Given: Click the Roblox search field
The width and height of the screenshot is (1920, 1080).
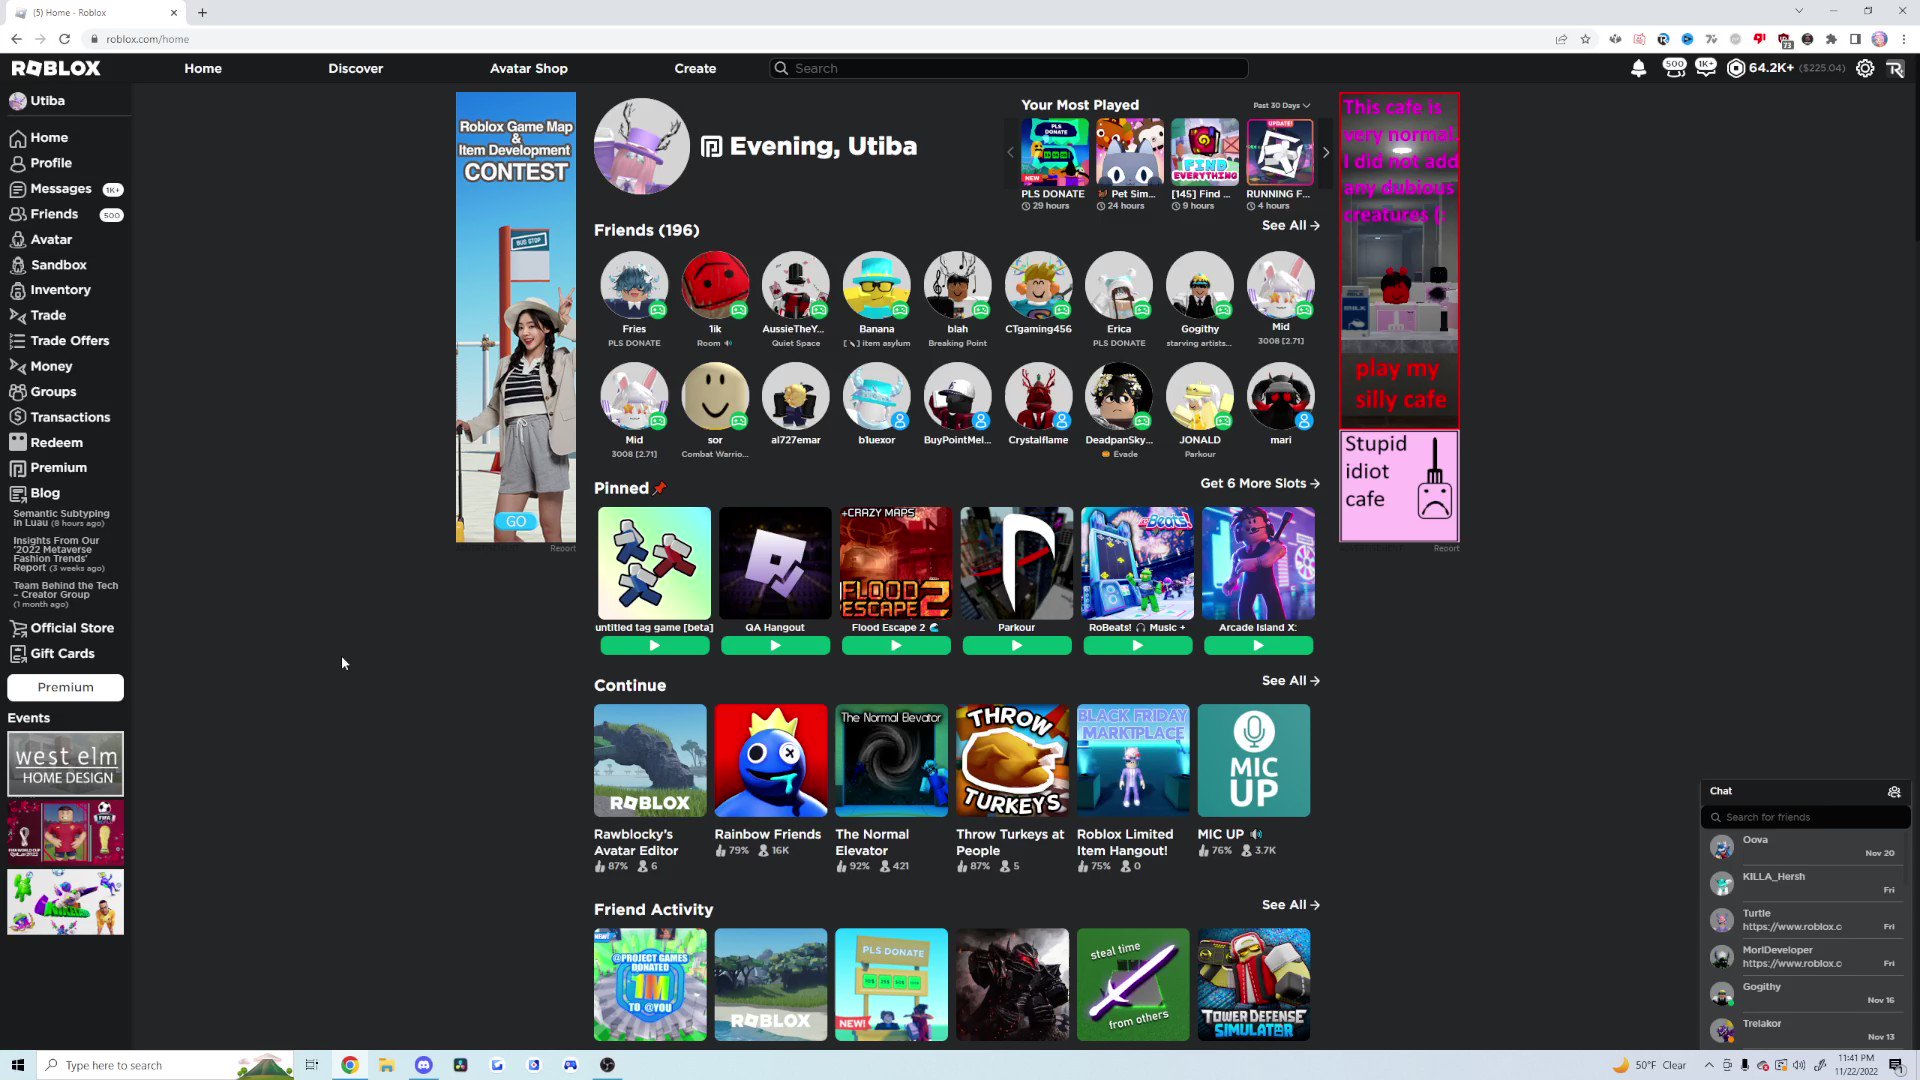Looking at the screenshot, I should (1009, 68).
